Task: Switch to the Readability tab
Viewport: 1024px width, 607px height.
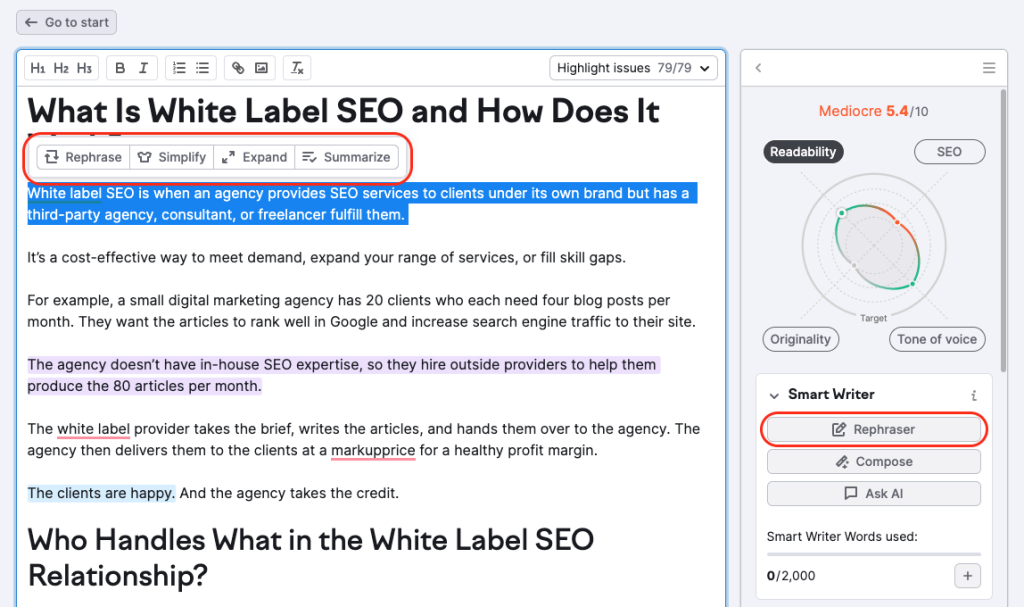Action: click(x=803, y=152)
